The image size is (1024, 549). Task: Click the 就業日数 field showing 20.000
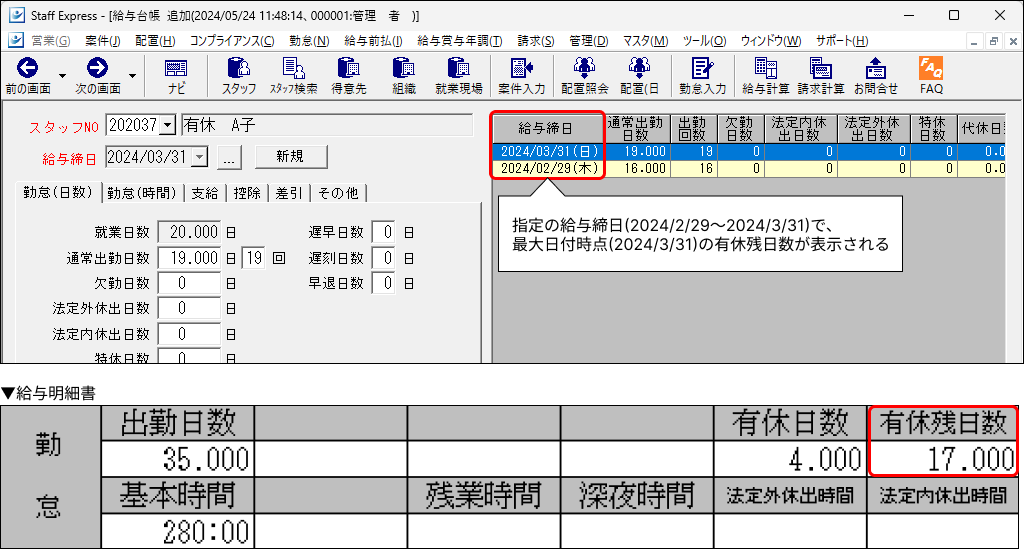point(189,232)
